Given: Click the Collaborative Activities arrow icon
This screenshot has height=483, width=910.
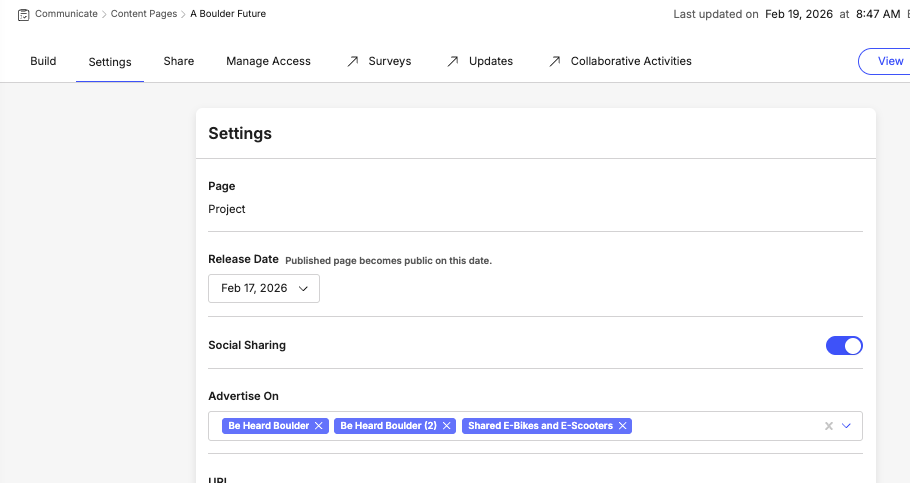Looking at the screenshot, I should pos(554,61).
